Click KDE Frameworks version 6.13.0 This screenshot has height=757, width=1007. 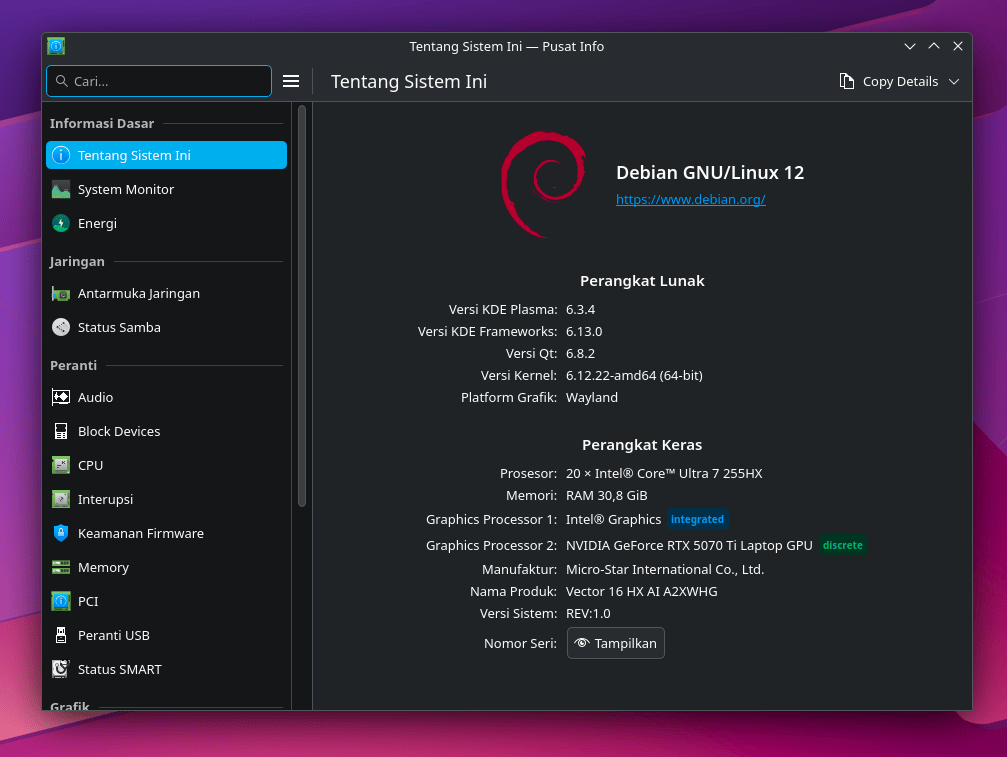tap(584, 331)
